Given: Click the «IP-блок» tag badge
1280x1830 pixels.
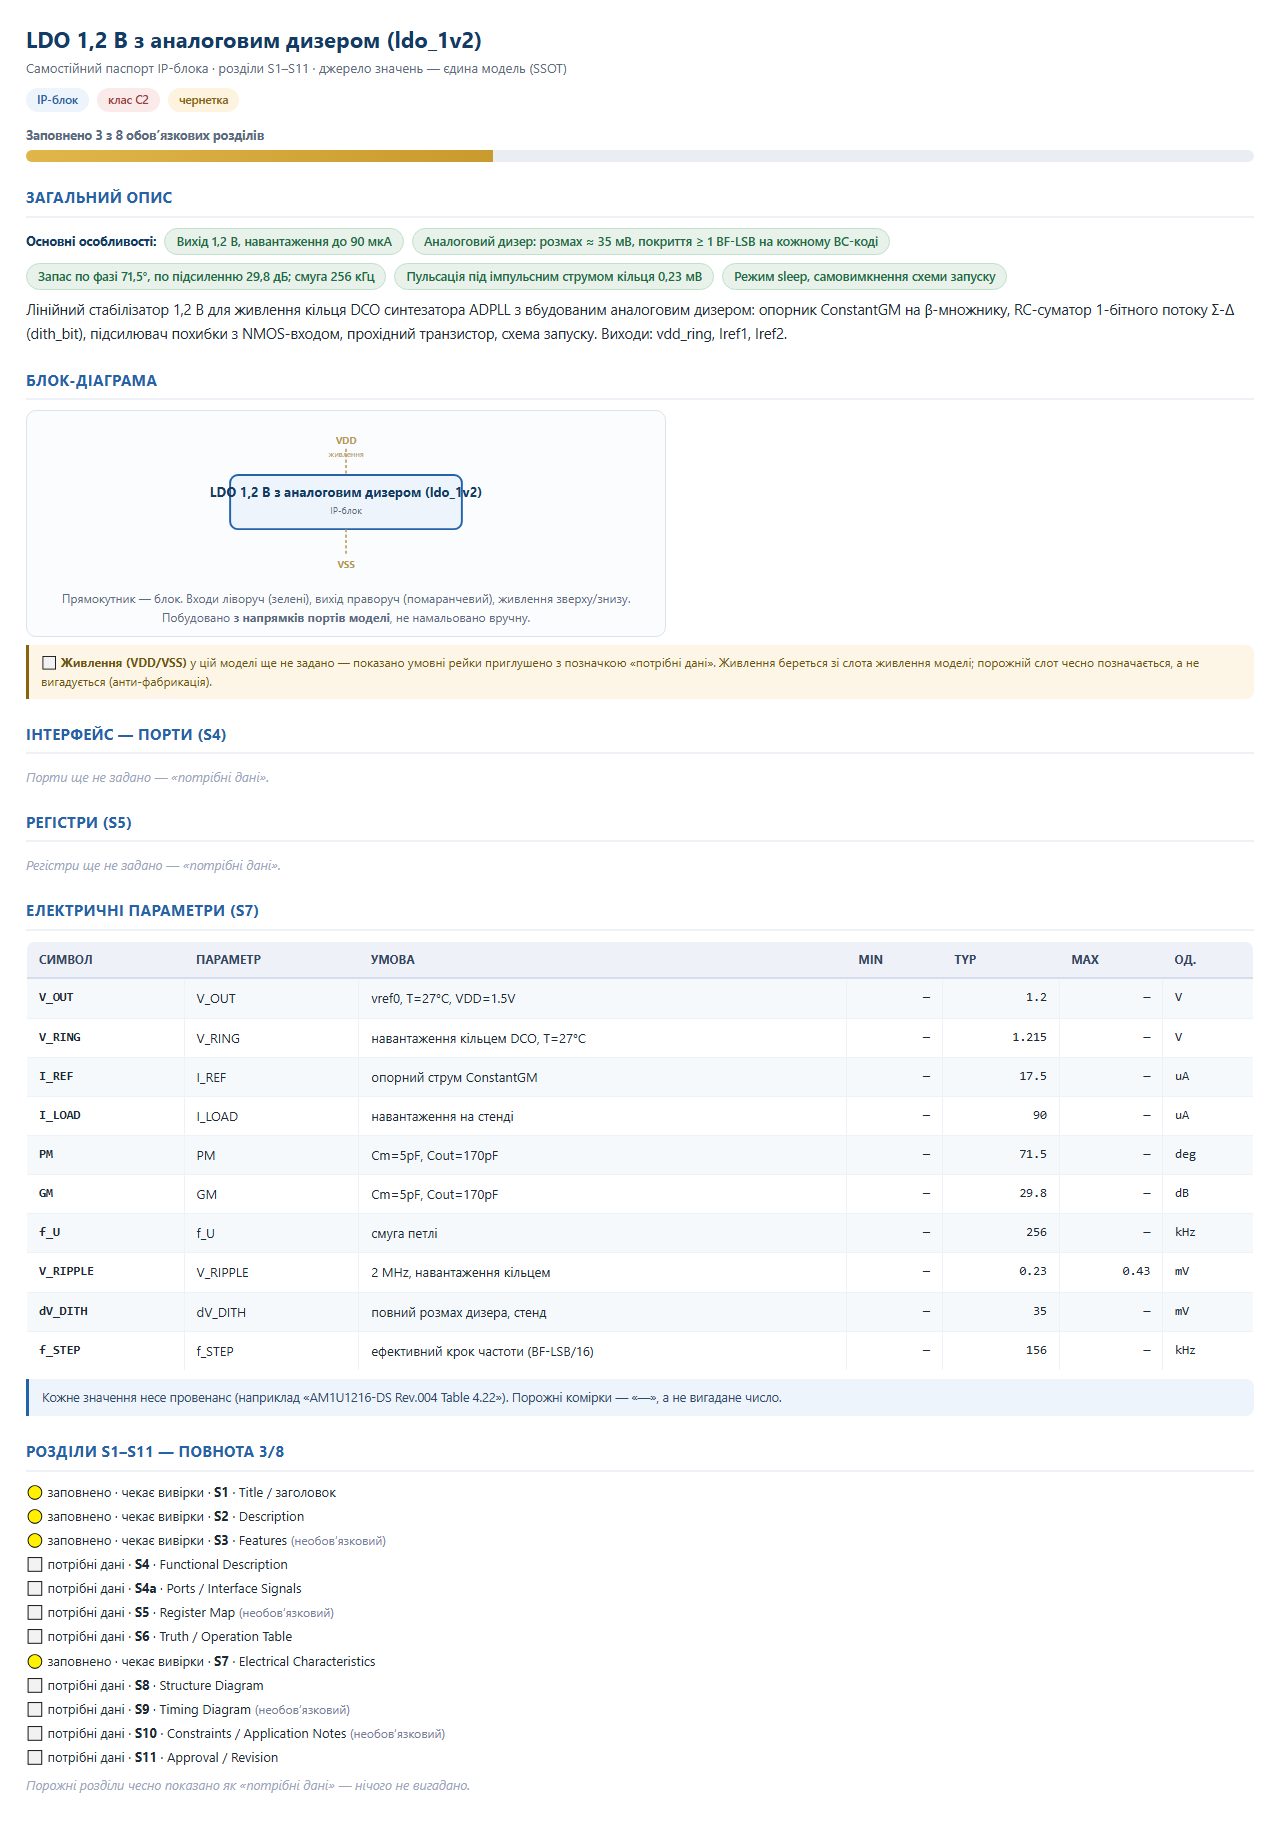Looking at the screenshot, I should (x=58, y=100).
